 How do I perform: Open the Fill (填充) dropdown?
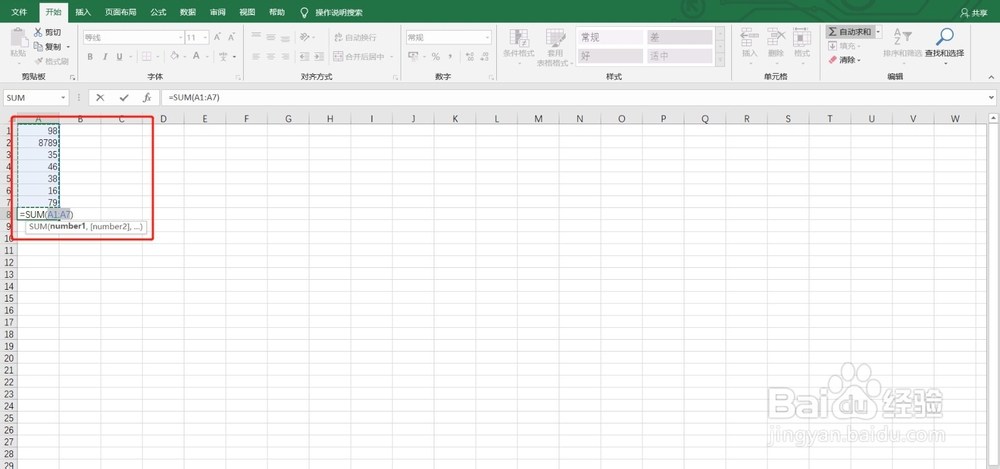(x=844, y=46)
